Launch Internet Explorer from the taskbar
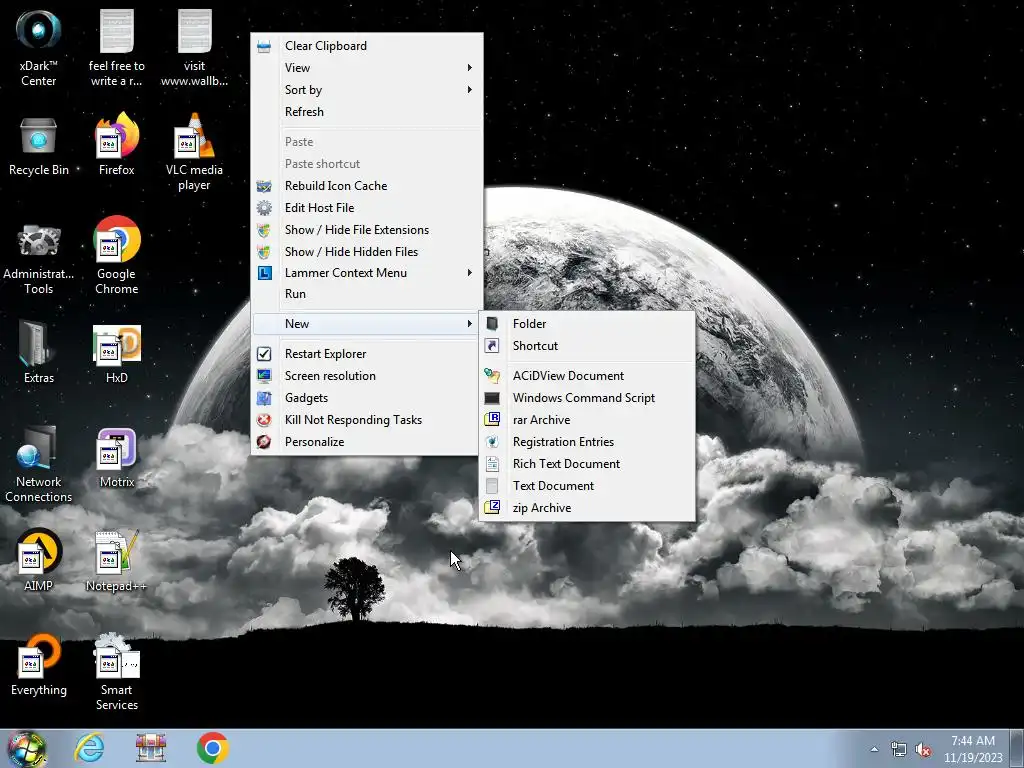The width and height of the screenshot is (1024, 768). pyautogui.click(x=89, y=748)
